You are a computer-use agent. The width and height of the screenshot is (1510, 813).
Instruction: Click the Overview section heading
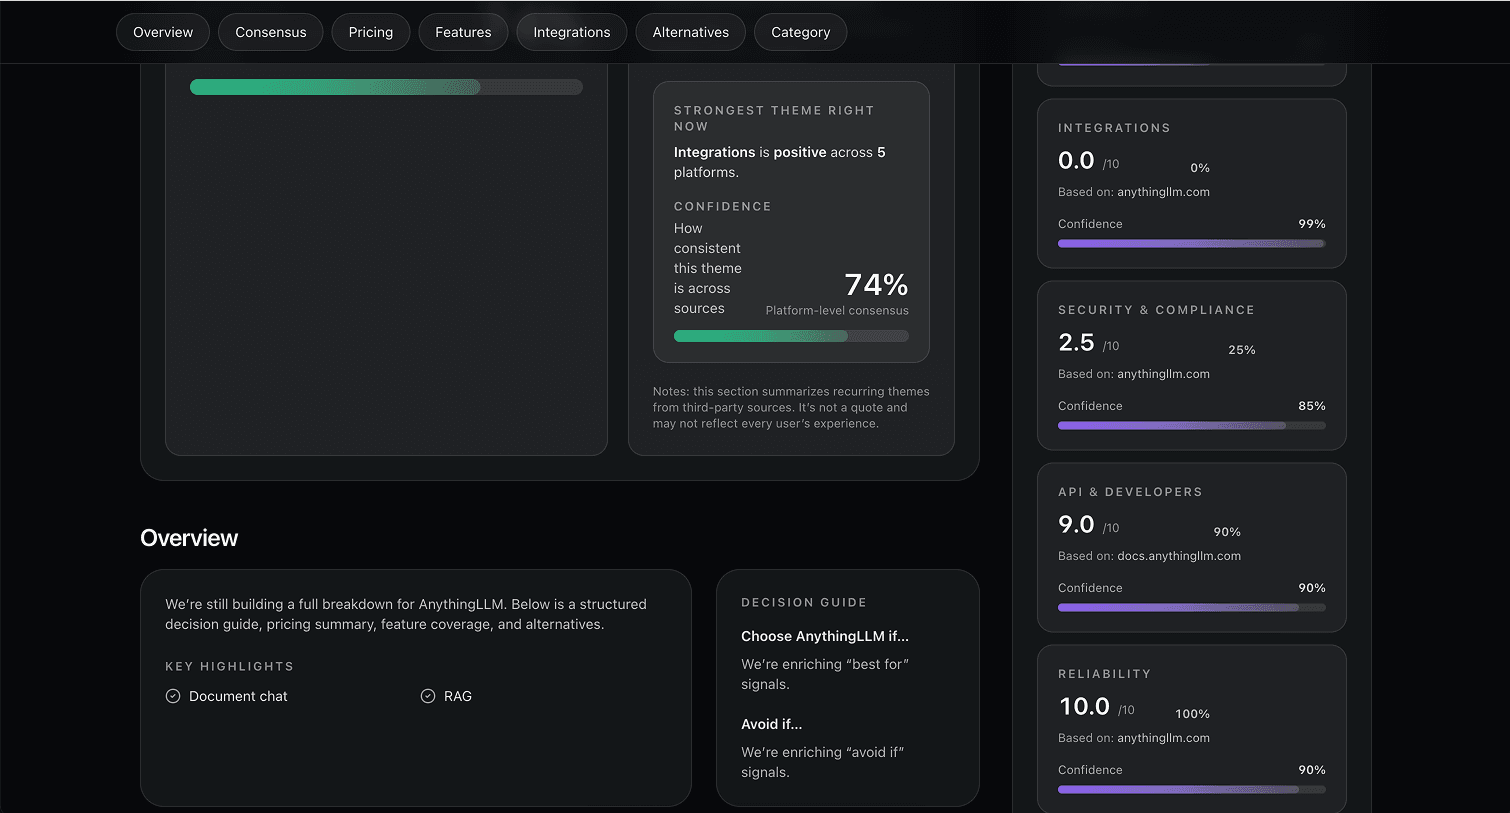click(x=189, y=538)
